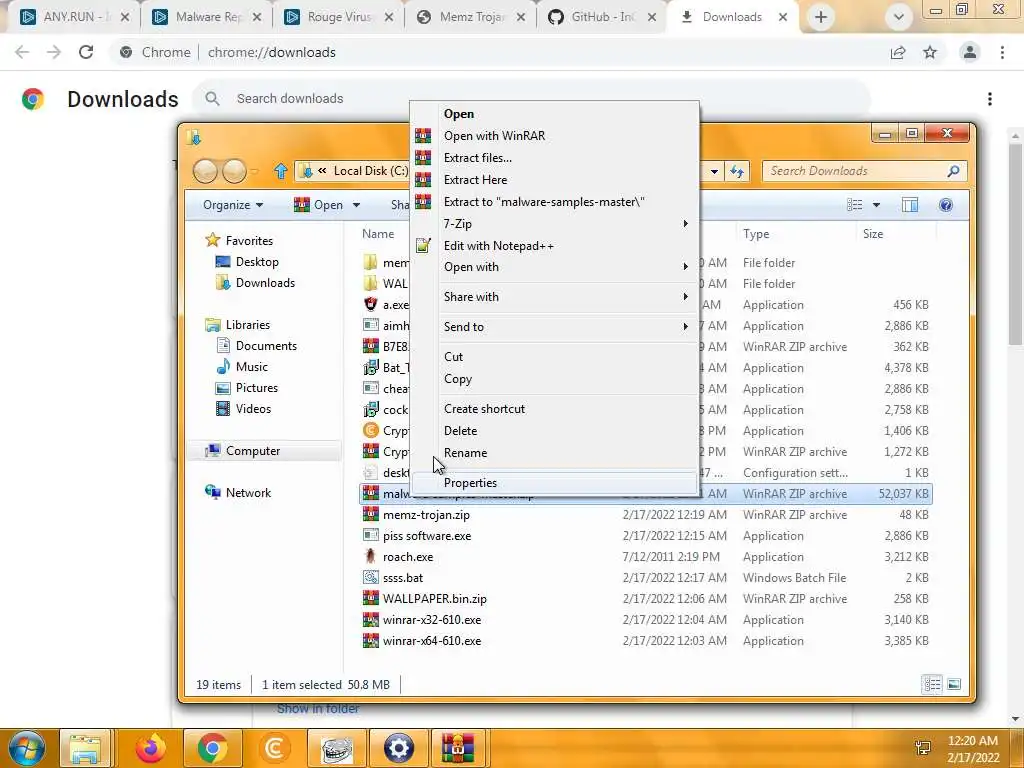1024x768 pixels.
Task: Select winrar-x64-610.exe icon
Action: pyautogui.click(x=370, y=641)
